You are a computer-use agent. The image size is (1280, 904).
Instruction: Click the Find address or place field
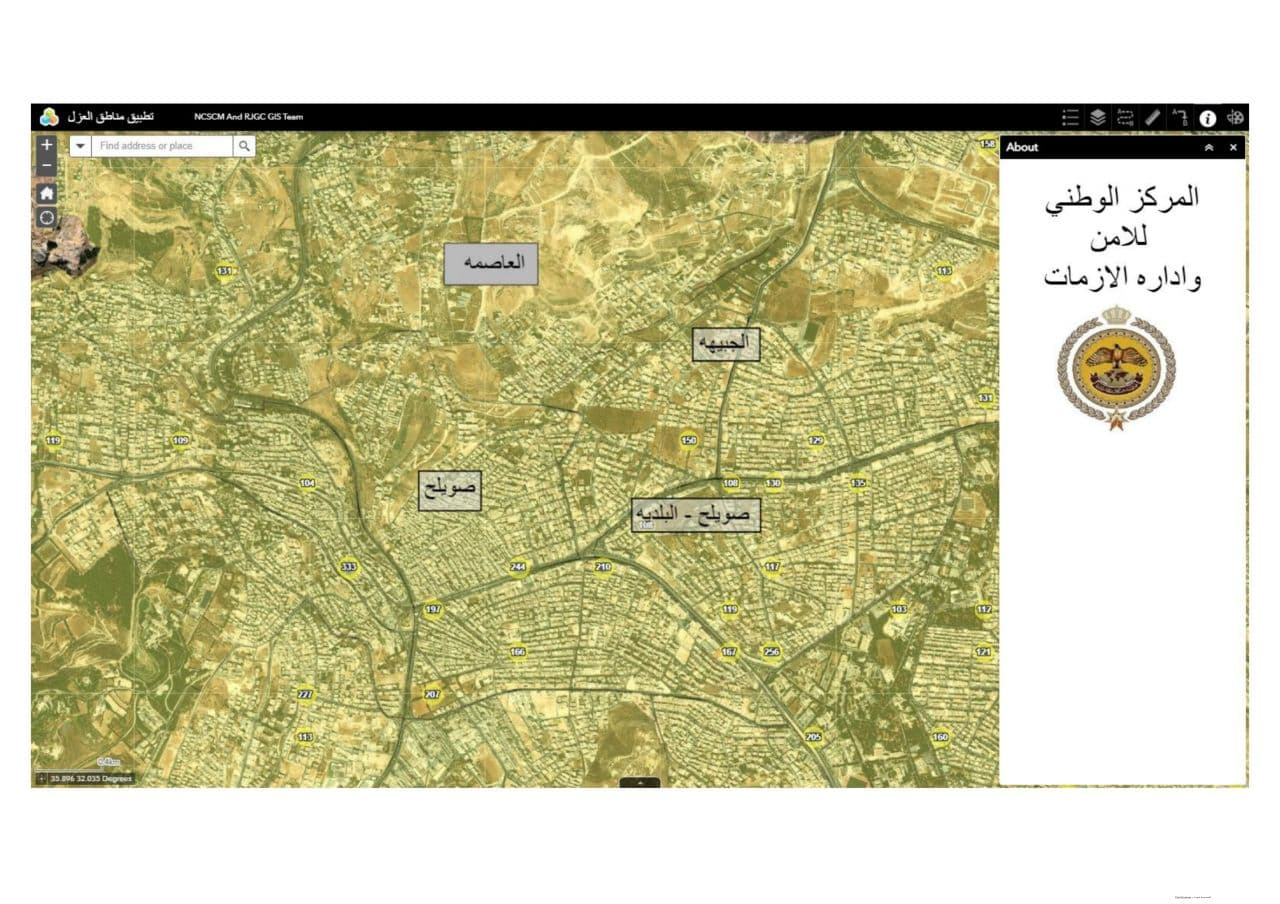(x=162, y=146)
